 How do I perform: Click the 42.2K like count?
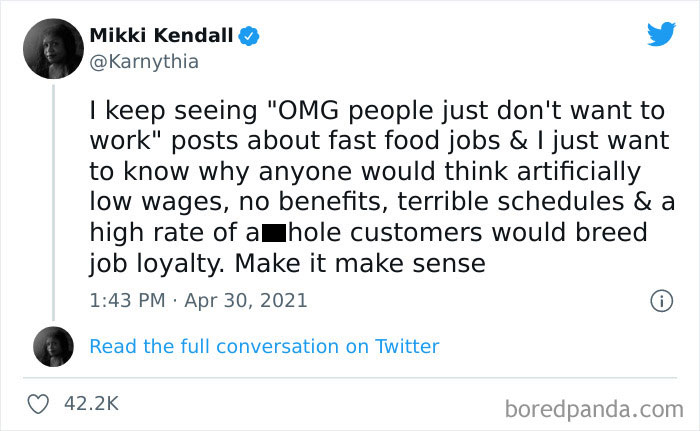(x=91, y=404)
